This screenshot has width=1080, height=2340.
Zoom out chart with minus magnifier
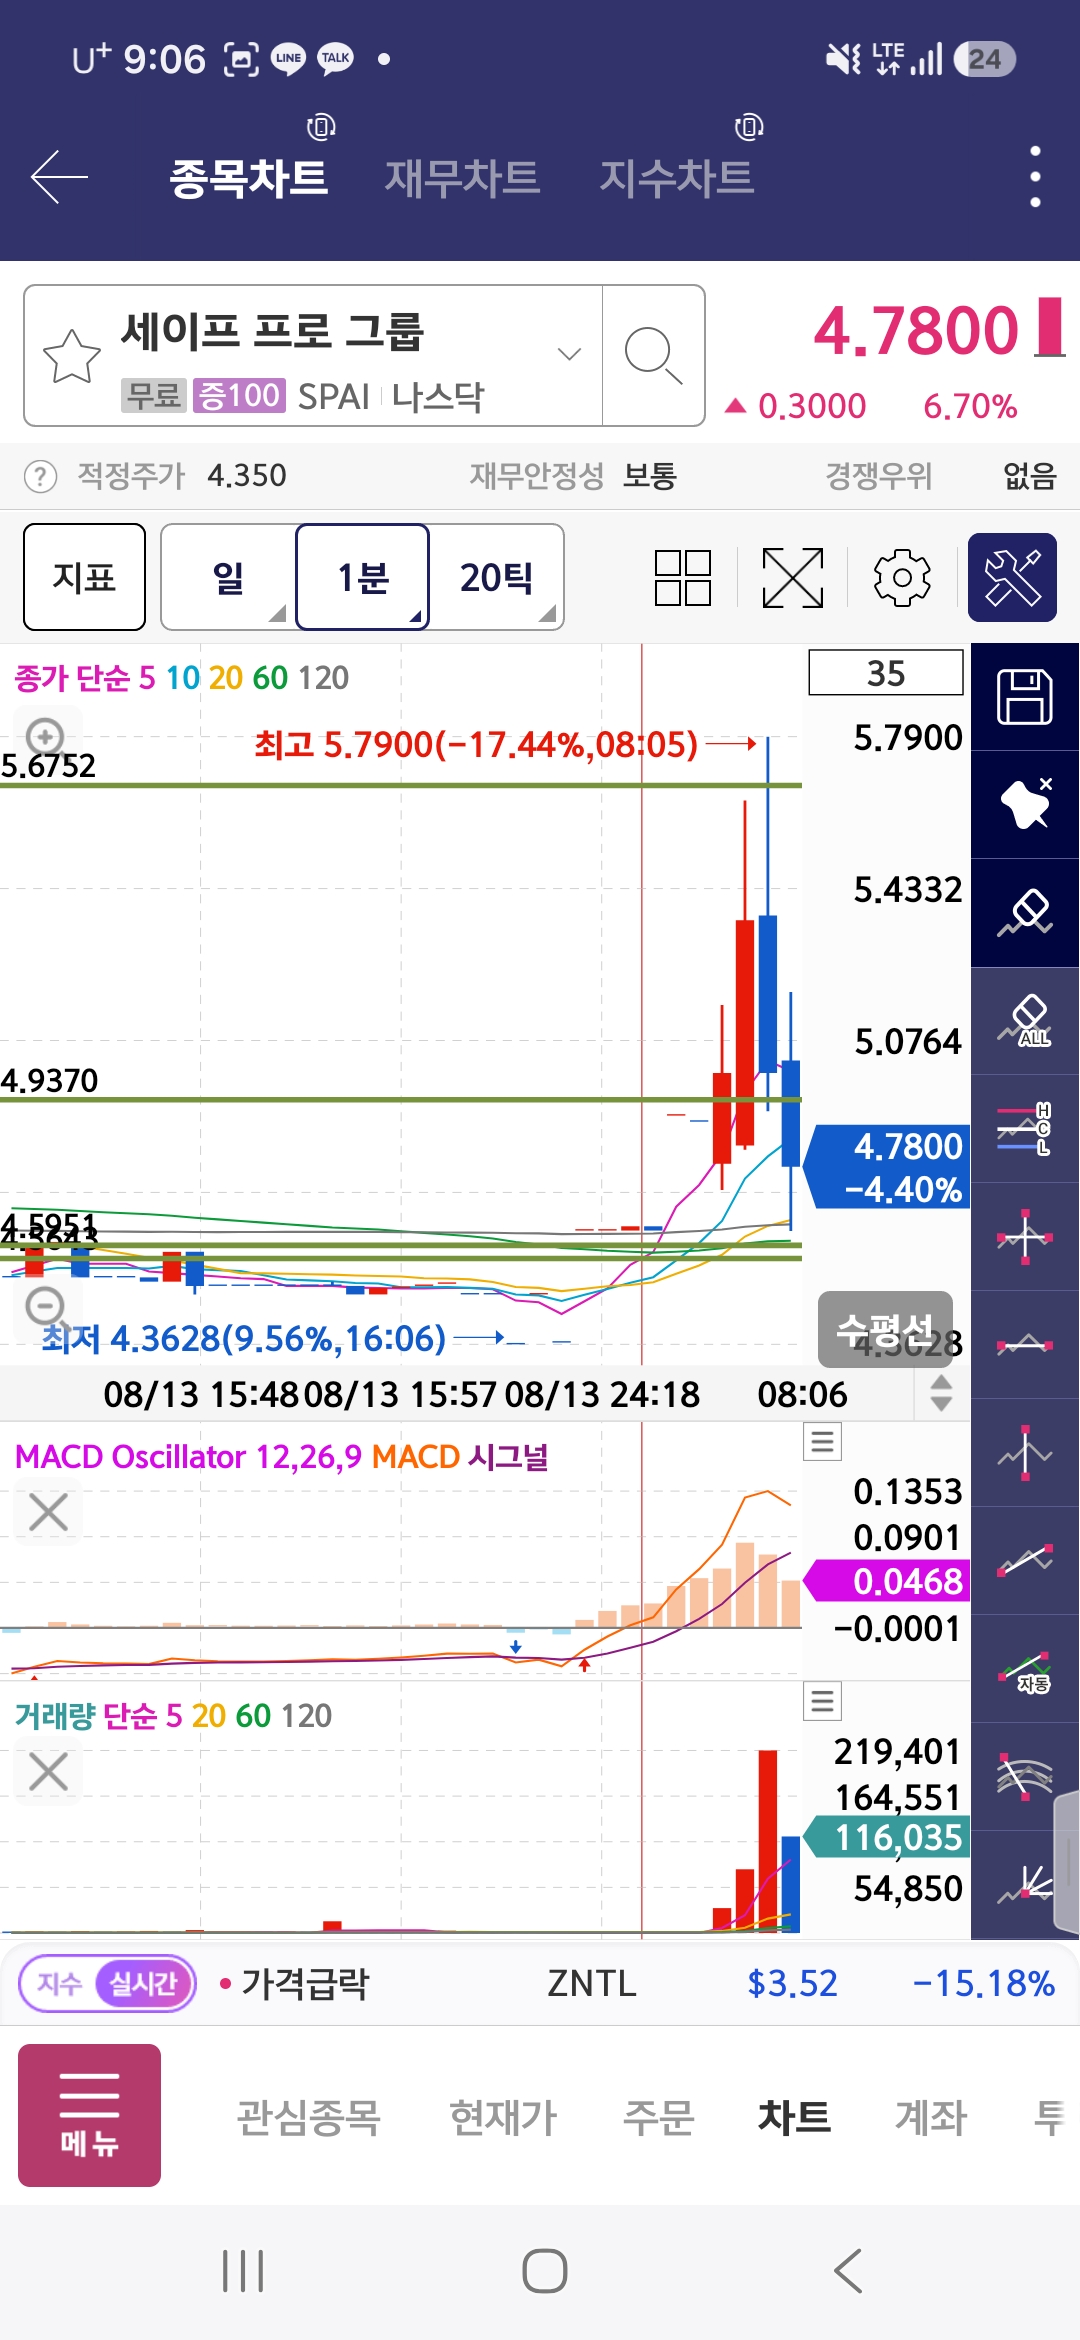[x=45, y=1306]
